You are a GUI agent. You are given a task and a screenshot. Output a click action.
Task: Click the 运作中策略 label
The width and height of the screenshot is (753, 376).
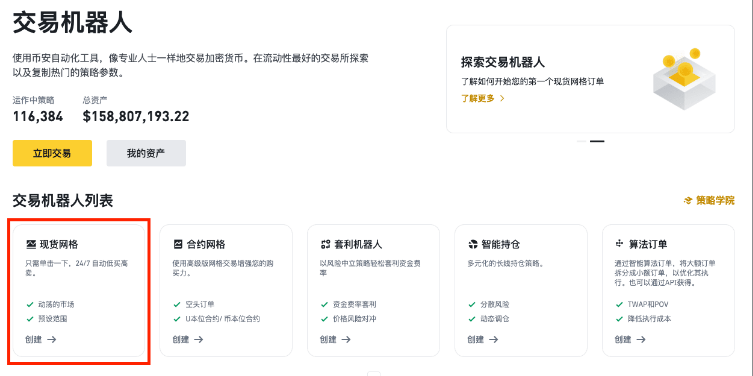tap(34, 100)
